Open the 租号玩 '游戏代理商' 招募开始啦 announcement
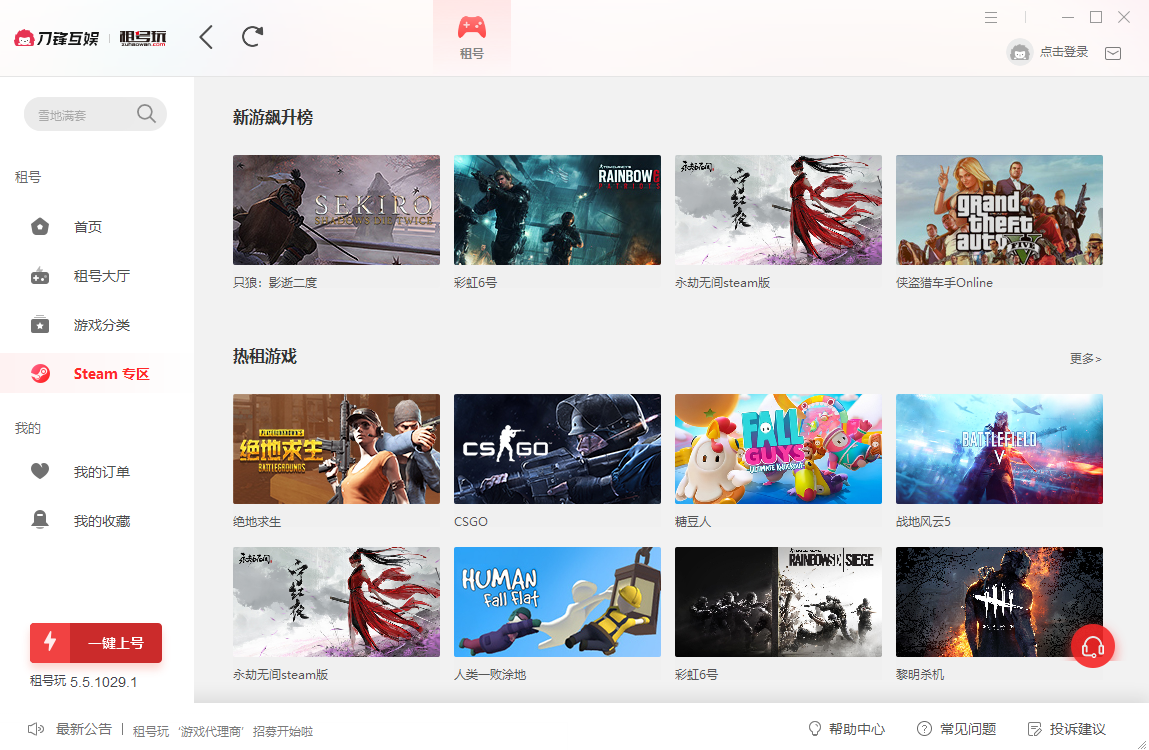Screen dimensions: 1149x750 223,732
